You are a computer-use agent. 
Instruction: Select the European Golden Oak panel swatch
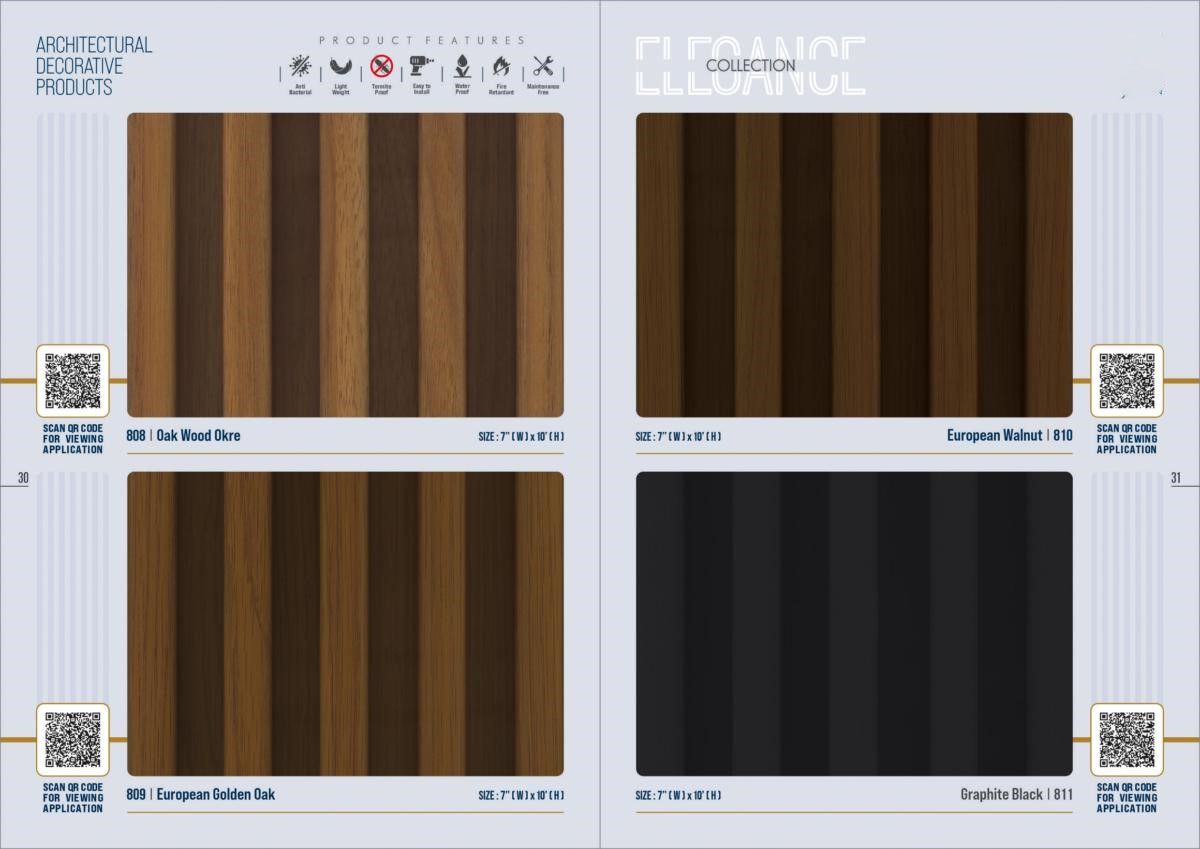coord(345,624)
